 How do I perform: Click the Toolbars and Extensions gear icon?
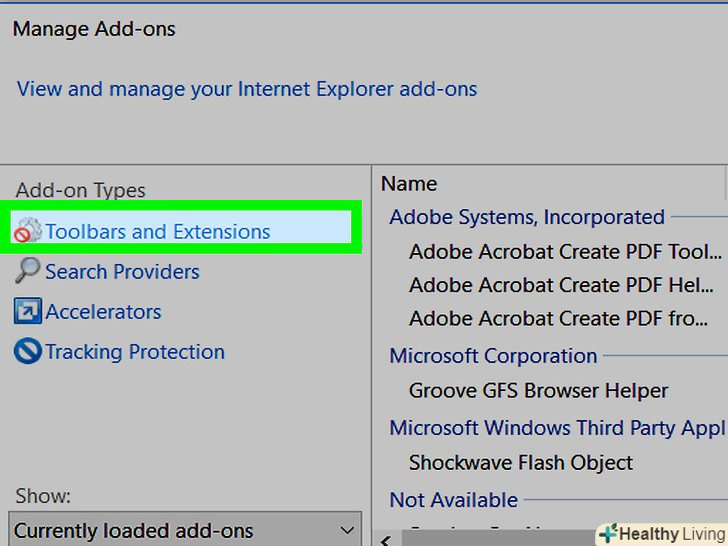(x=27, y=232)
